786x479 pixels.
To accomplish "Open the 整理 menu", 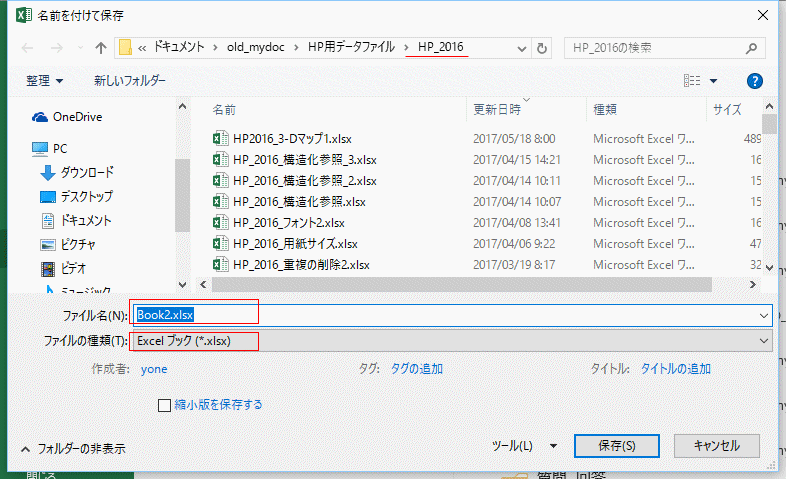I will [45, 81].
